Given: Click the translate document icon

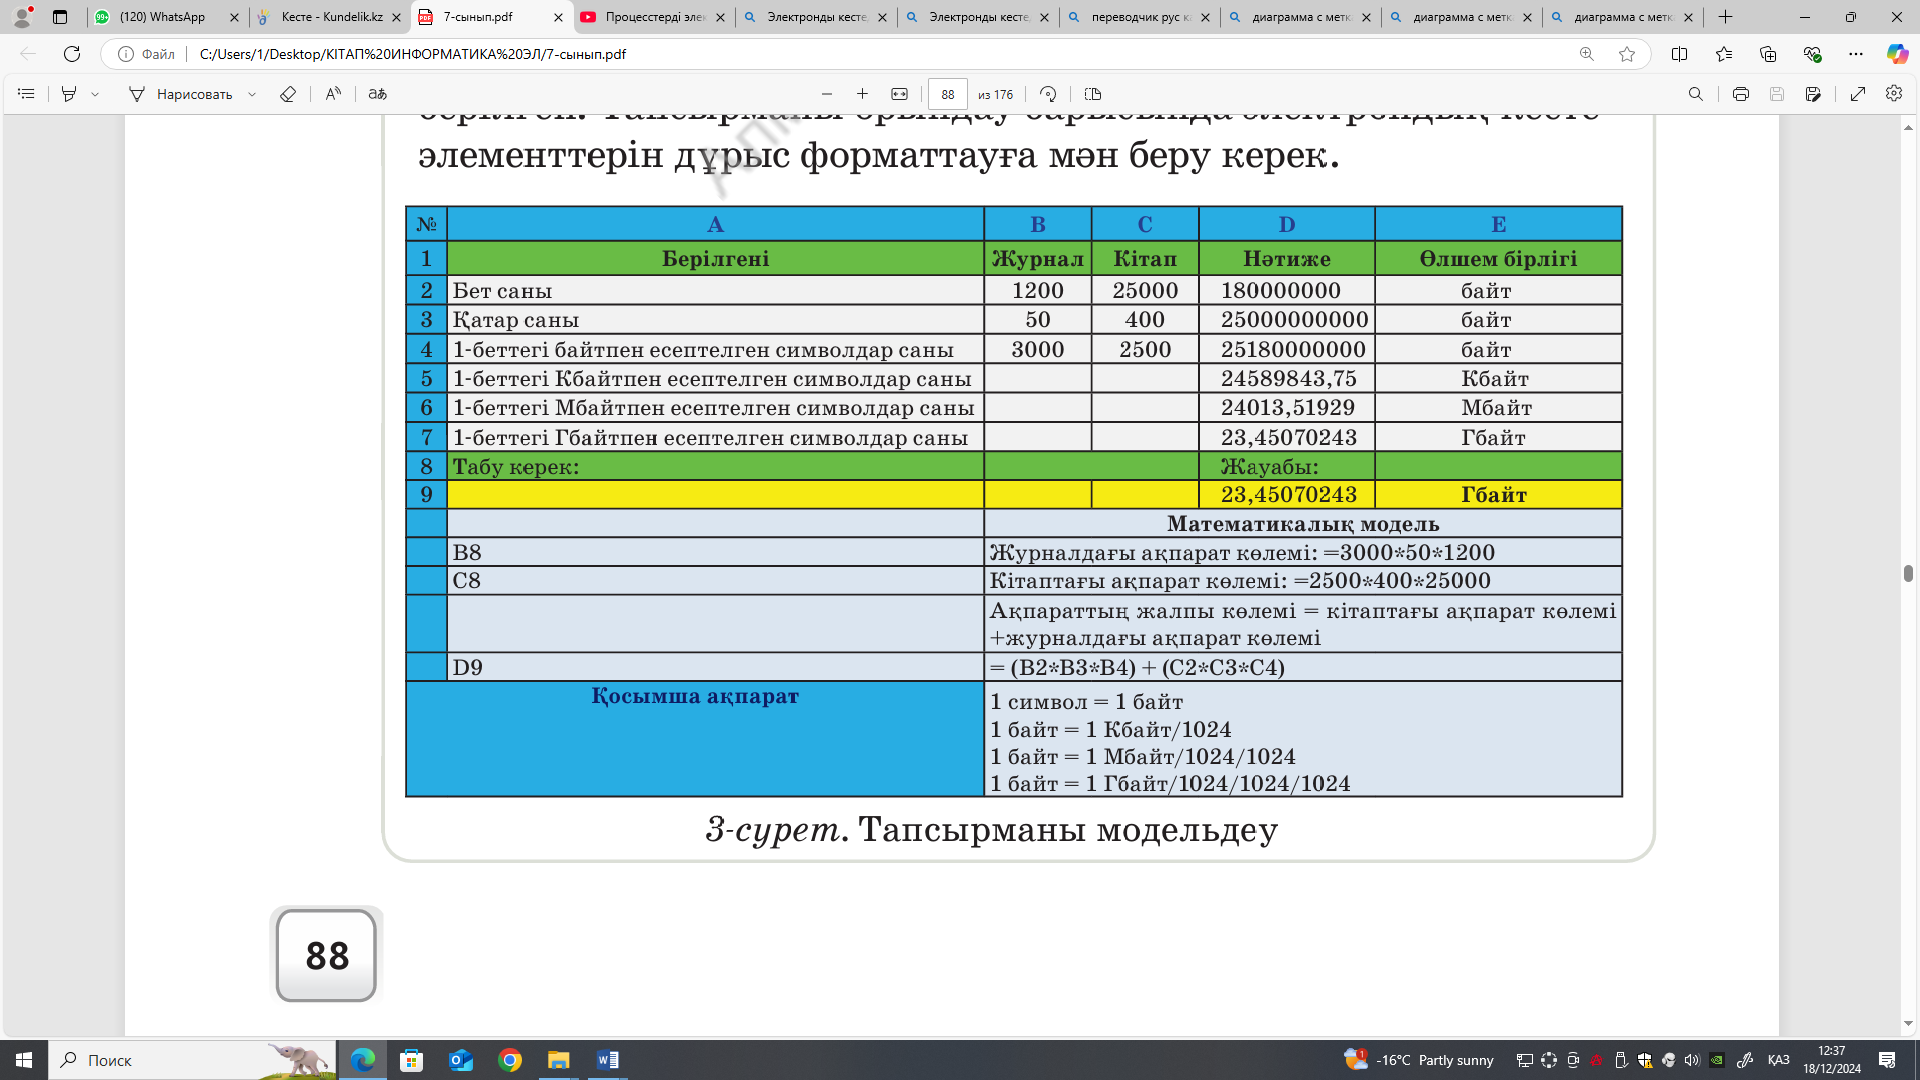Looking at the screenshot, I should [x=377, y=94].
